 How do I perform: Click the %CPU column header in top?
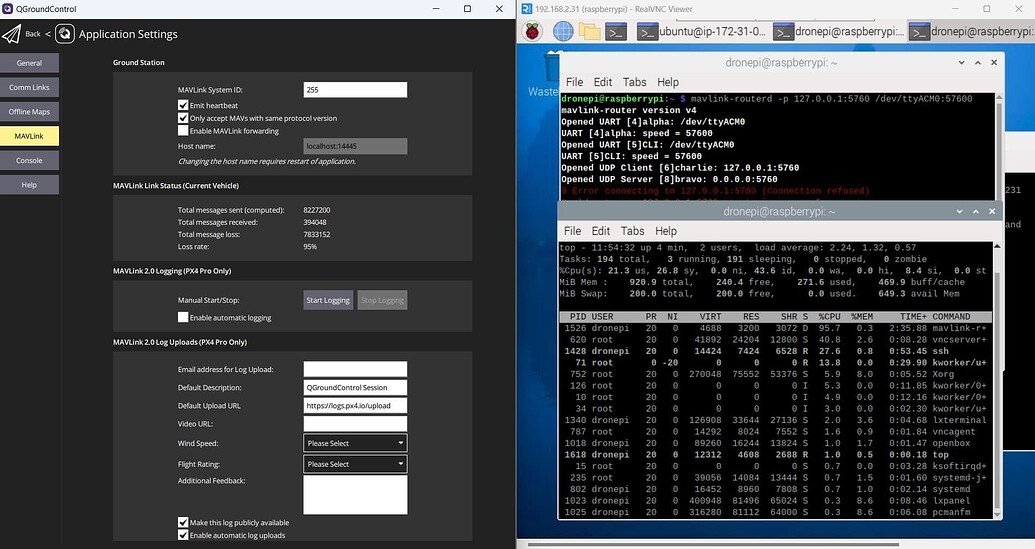(x=829, y=317)
